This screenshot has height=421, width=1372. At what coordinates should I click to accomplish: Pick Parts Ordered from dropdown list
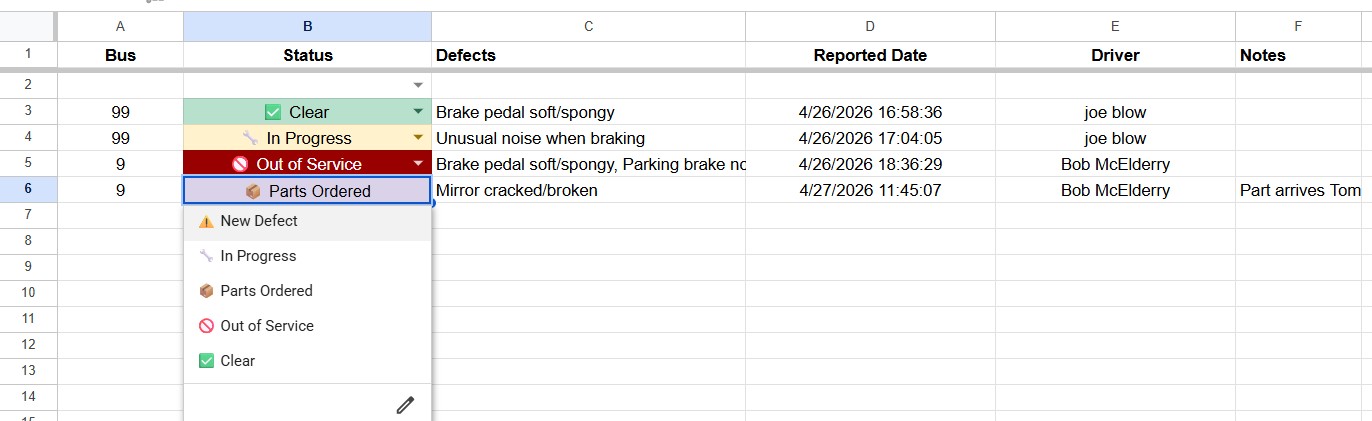coord(307,291)
